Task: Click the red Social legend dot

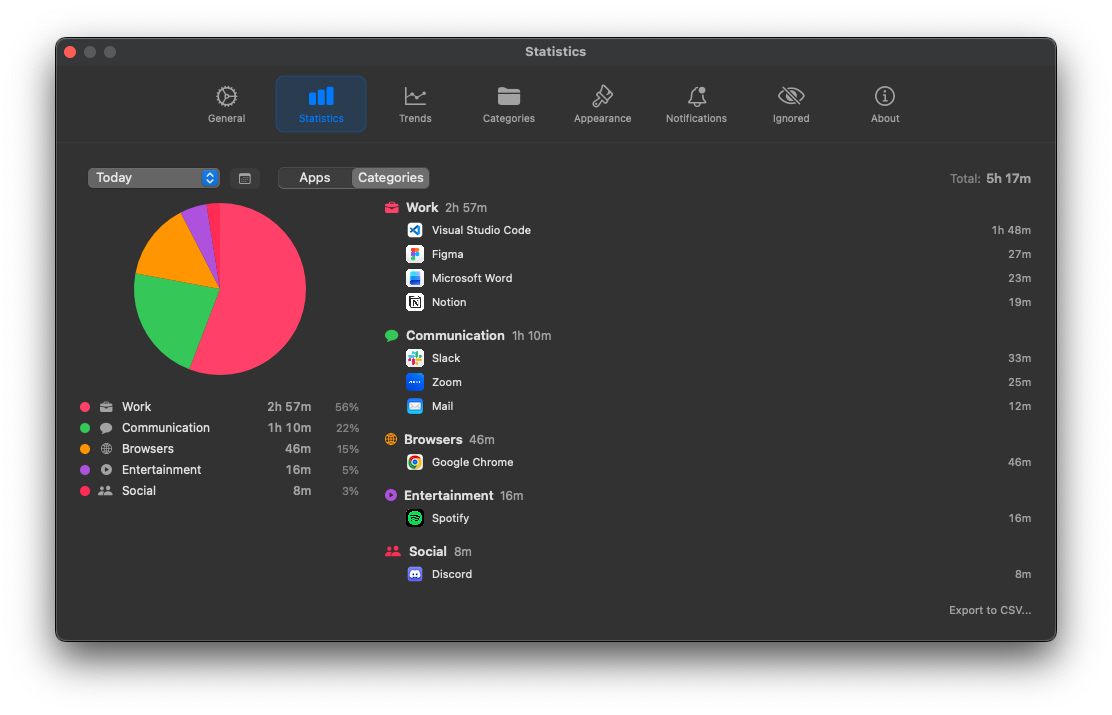Action: tap(85, 491)
